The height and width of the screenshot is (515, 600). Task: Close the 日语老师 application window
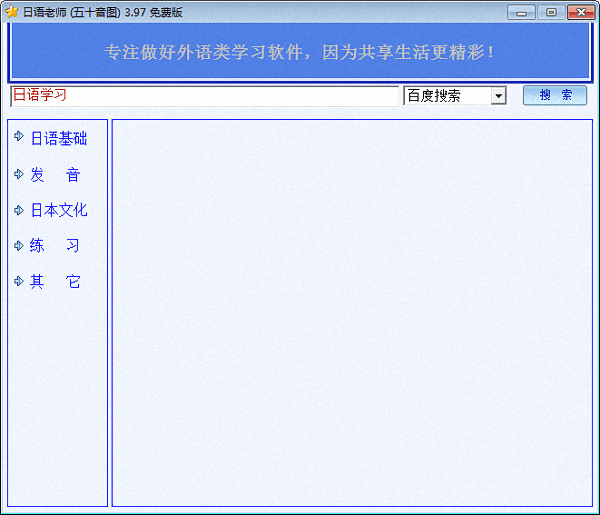coord(580,12)
